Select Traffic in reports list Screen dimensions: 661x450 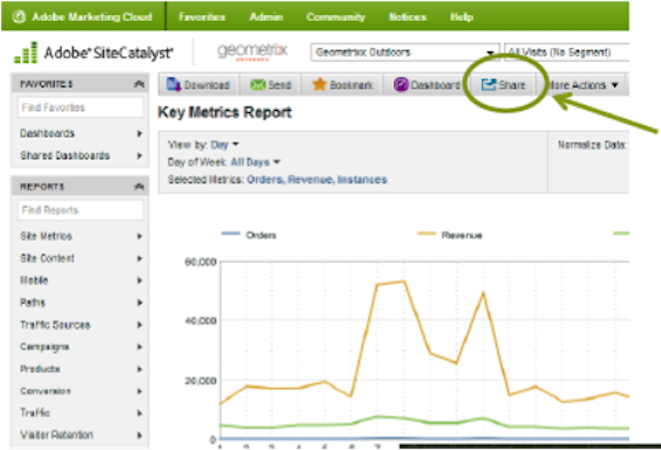pos(35,413)
